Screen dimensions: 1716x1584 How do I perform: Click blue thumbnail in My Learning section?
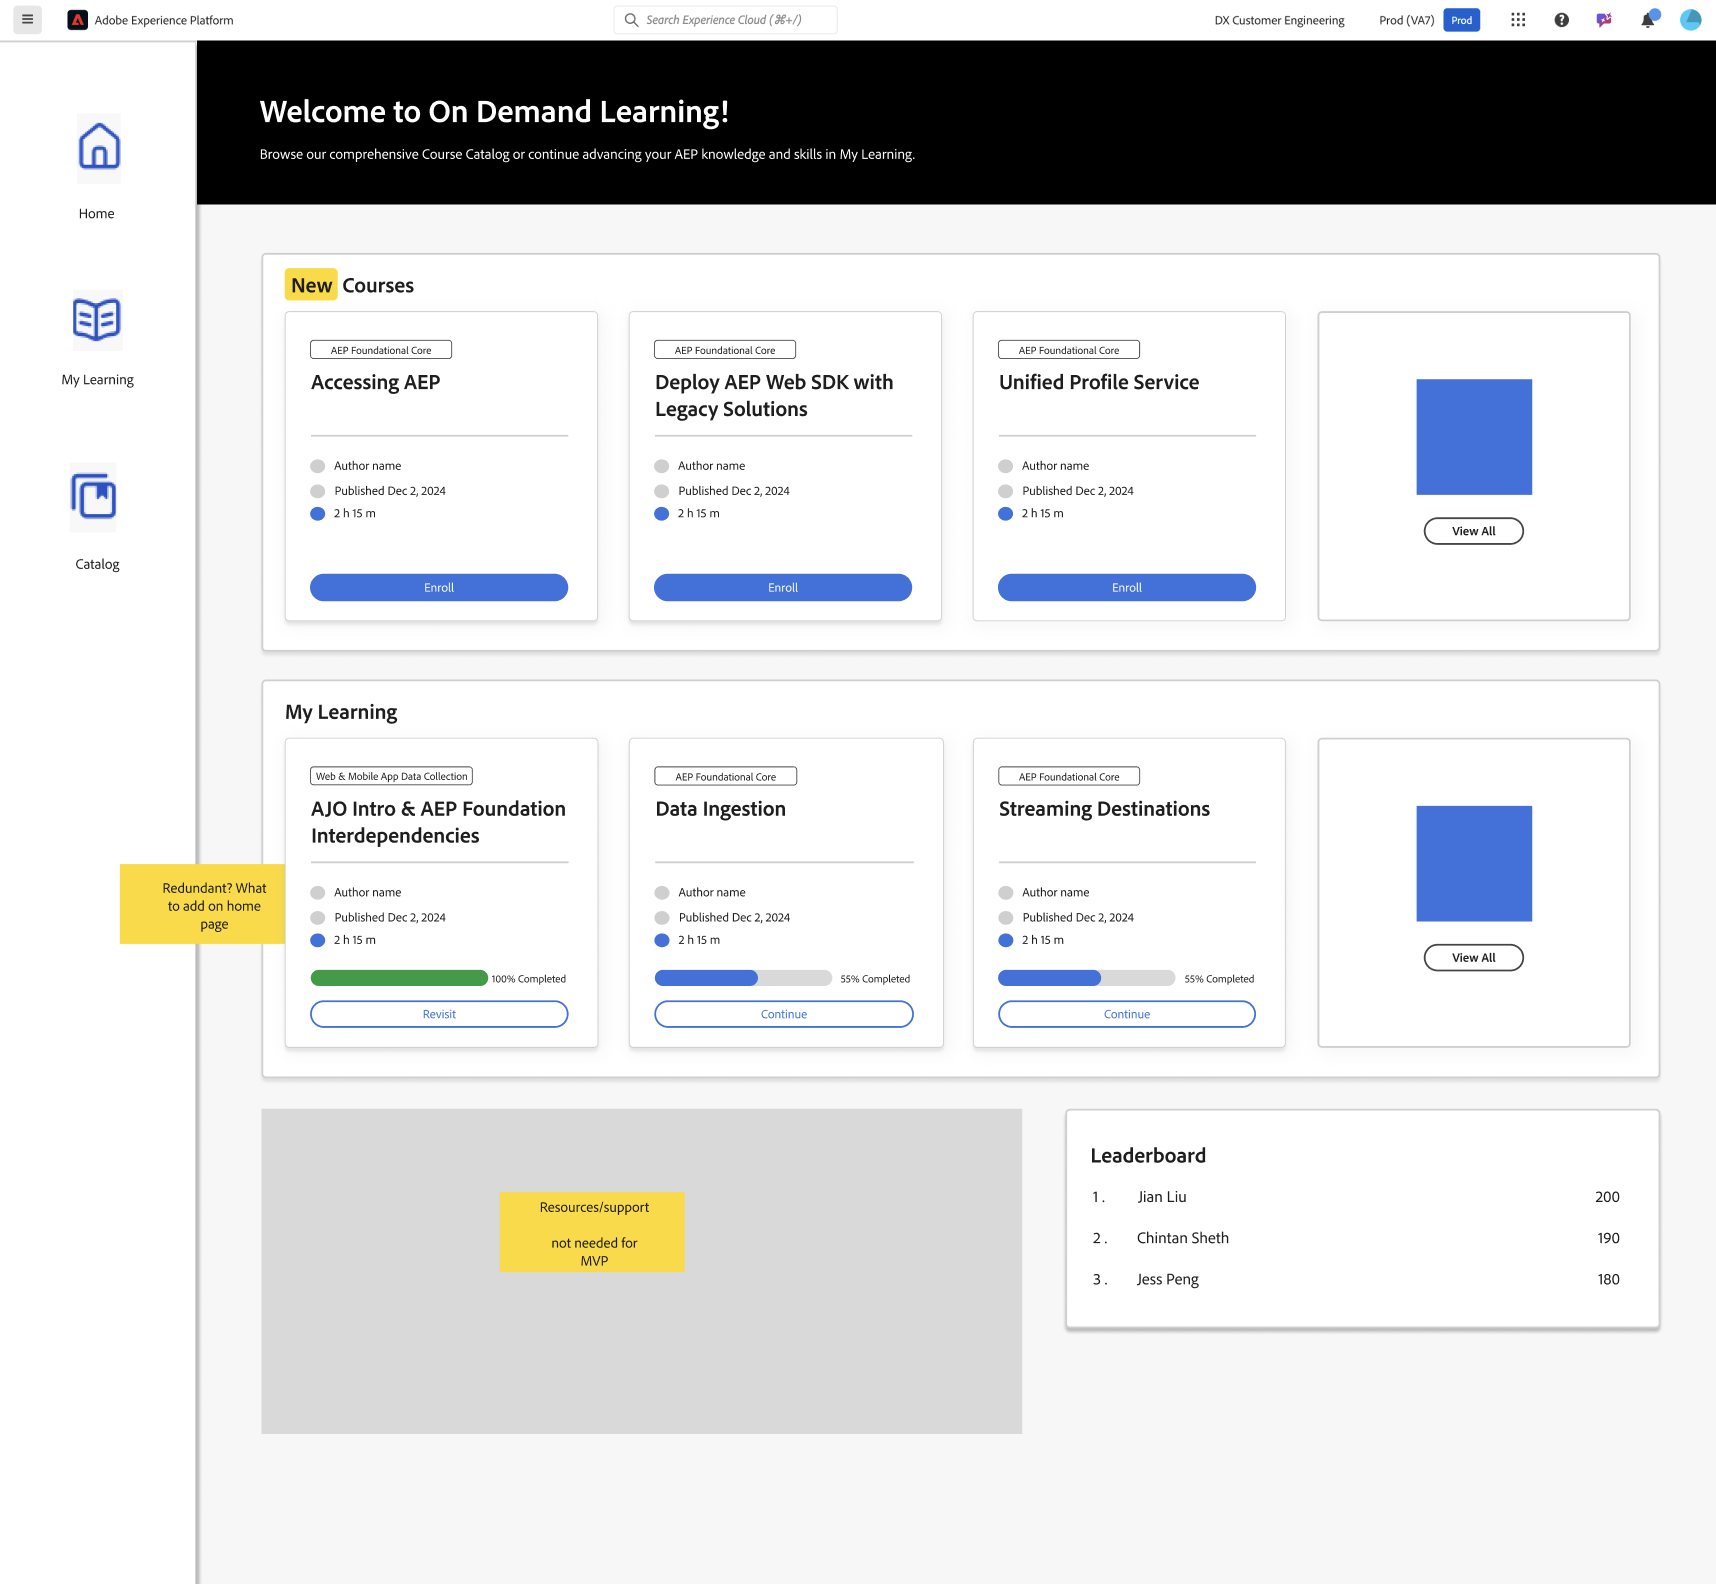coord(1474,864)
